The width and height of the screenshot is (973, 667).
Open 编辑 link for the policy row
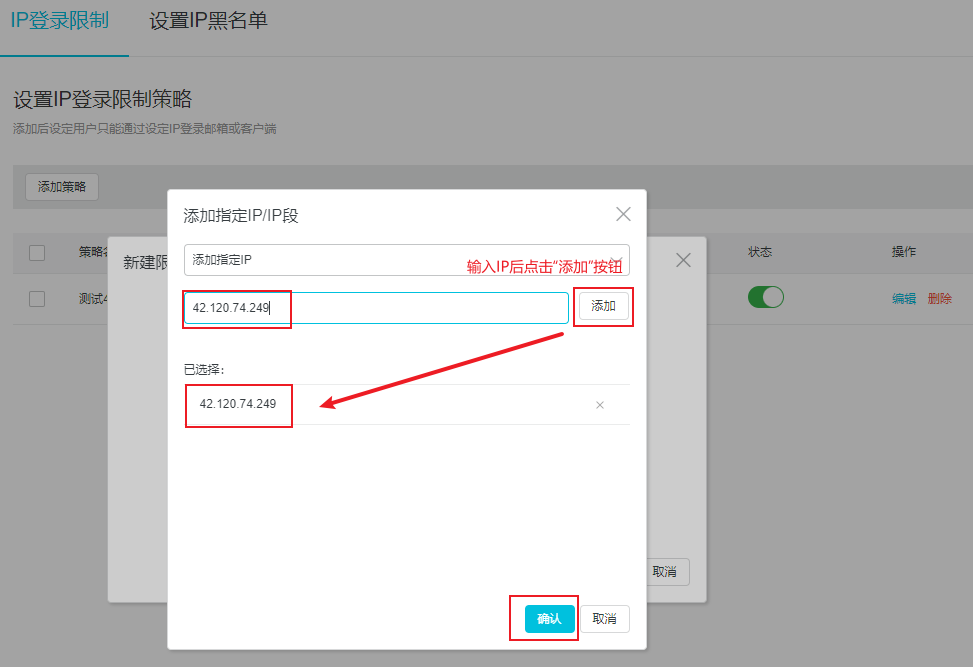904,298
